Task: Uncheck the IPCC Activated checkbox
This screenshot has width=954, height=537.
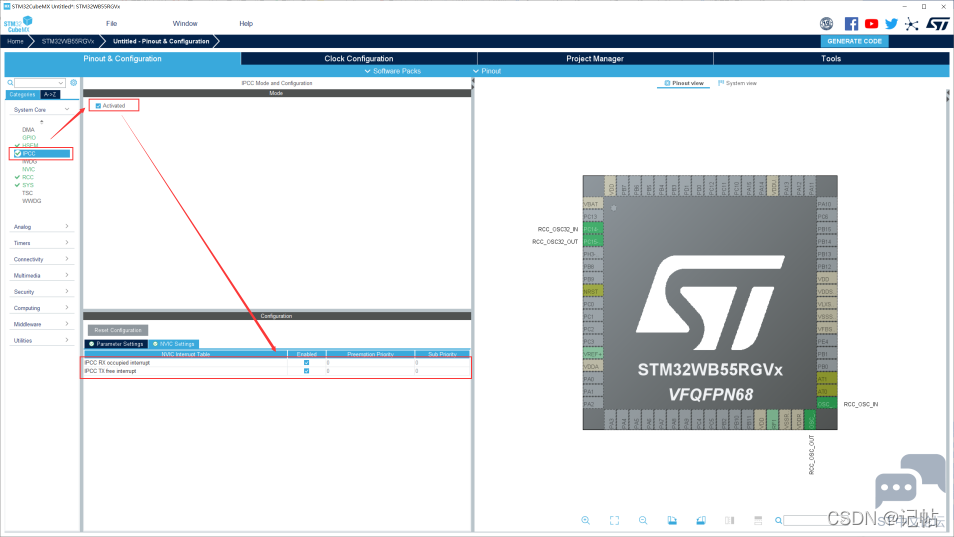Action: 98,106
